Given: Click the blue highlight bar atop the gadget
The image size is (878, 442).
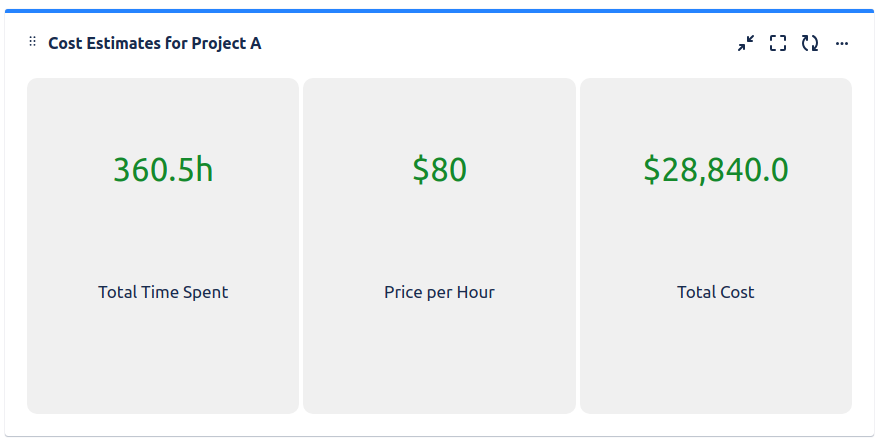Looking at the screenshot, I should [x=439, y=11].
